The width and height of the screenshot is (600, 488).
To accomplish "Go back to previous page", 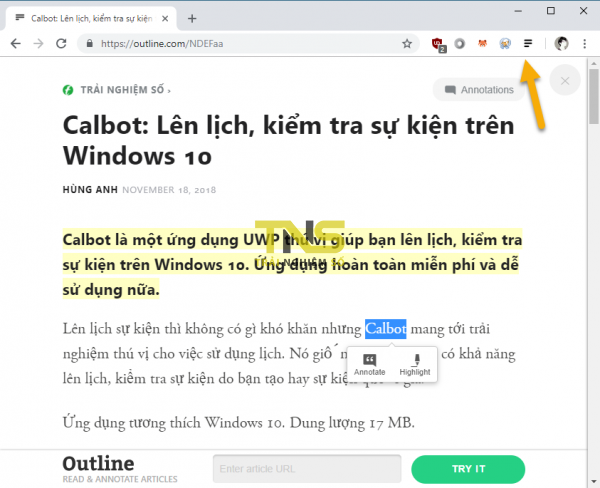I will coord(16,44).
